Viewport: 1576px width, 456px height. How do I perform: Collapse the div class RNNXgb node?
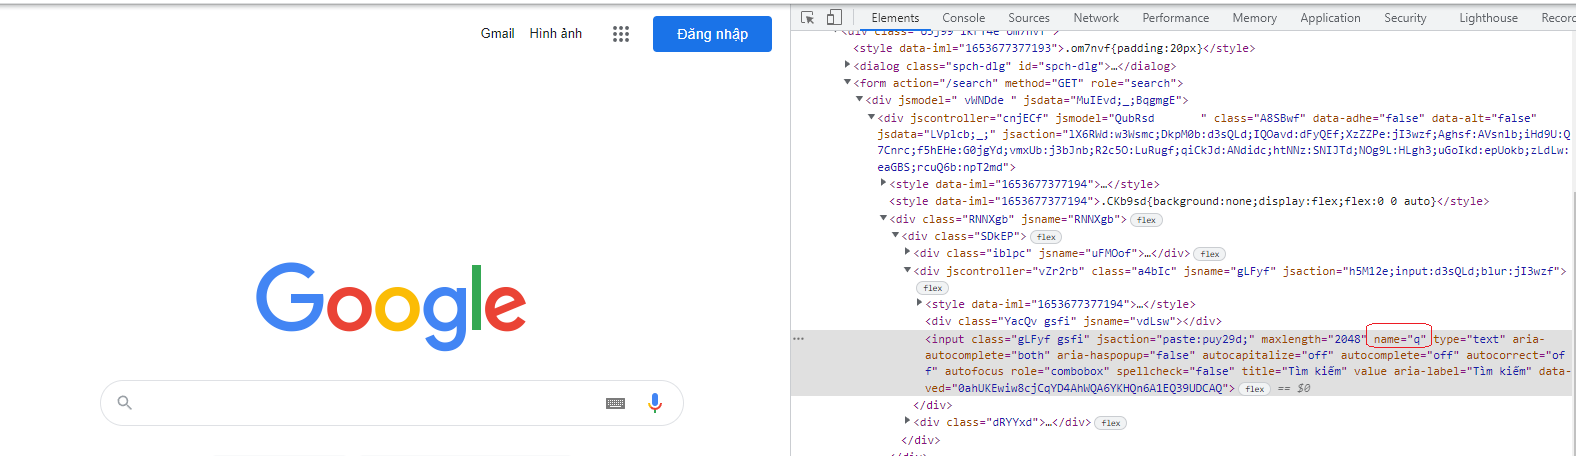(x=883, y=218)
